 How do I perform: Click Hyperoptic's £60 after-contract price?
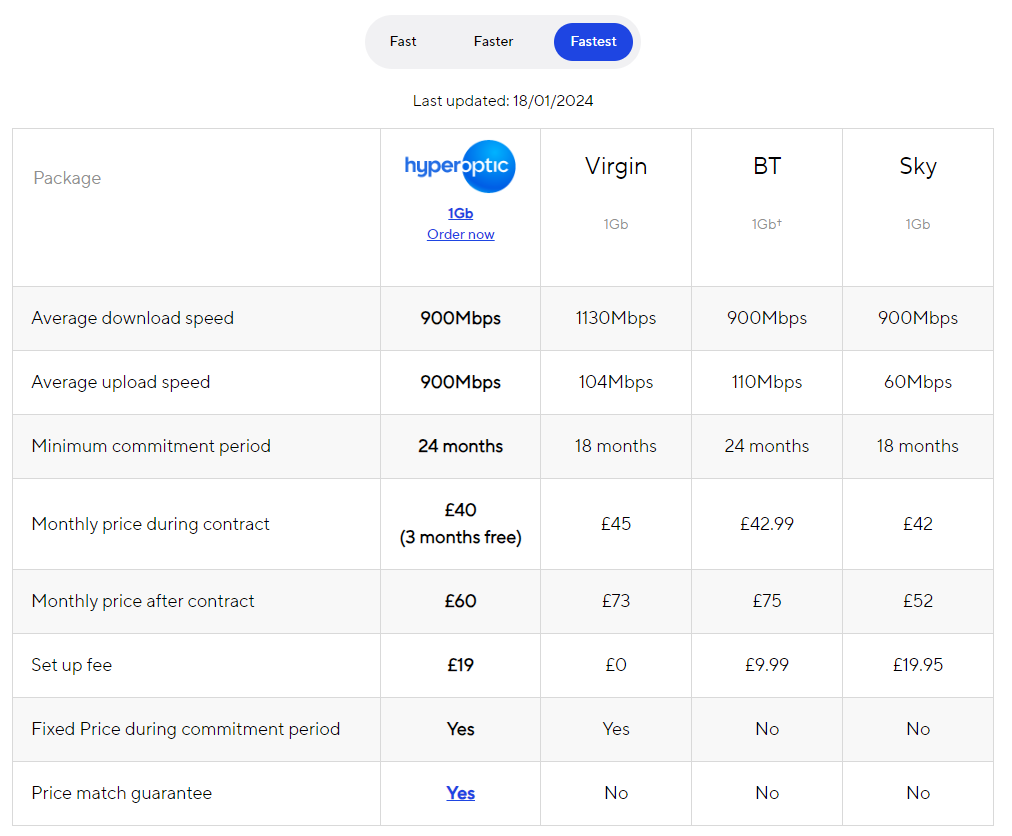(460, 600)
